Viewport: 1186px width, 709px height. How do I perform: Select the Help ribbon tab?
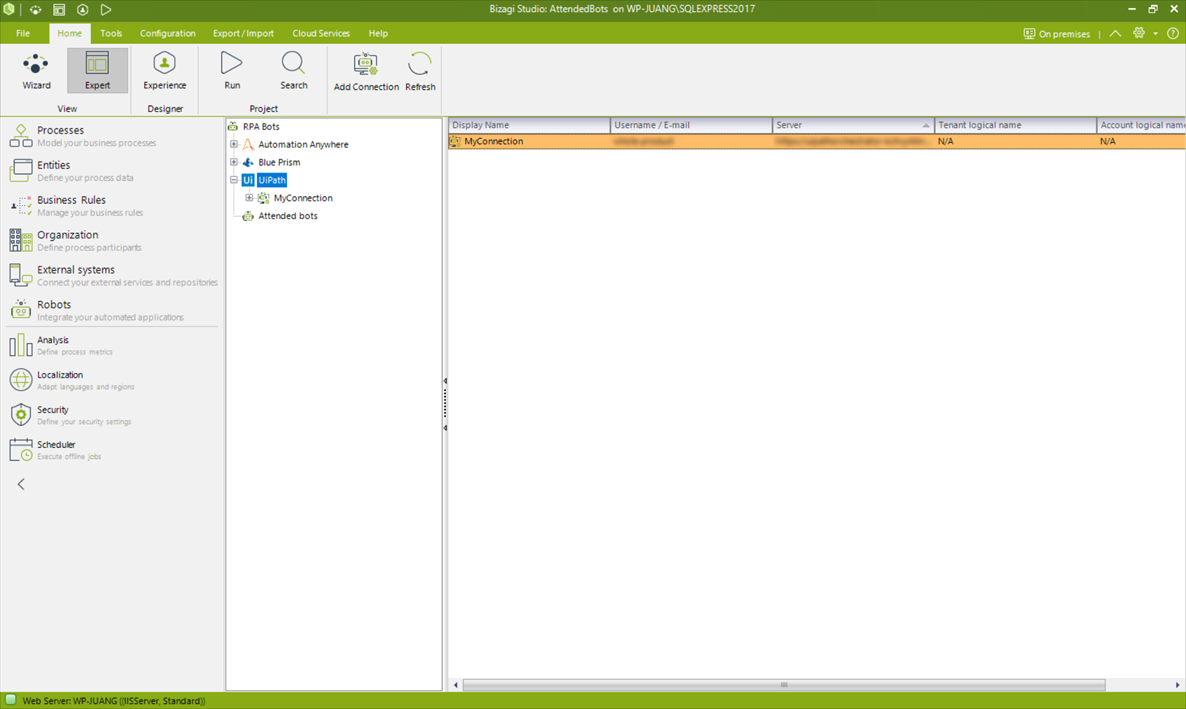378,33
